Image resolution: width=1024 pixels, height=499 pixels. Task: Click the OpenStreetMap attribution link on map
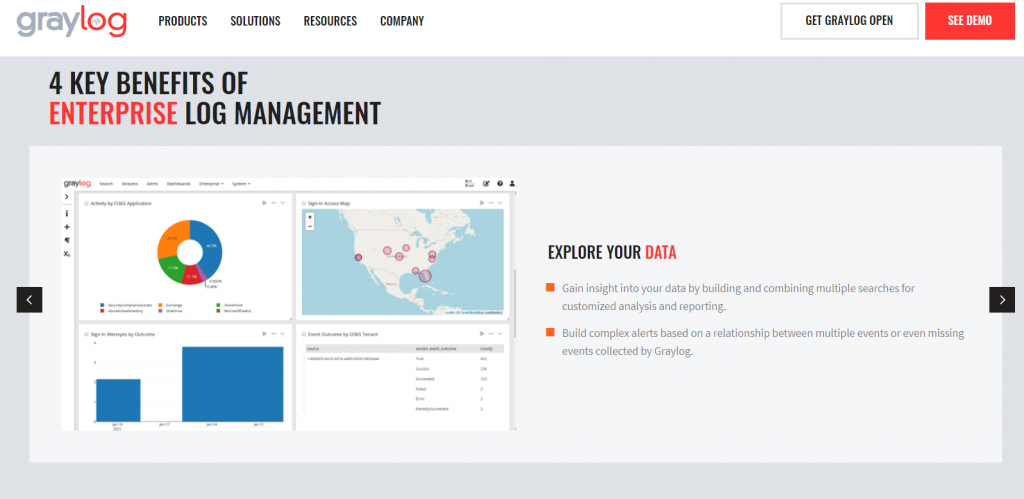(x=472, y=312)
